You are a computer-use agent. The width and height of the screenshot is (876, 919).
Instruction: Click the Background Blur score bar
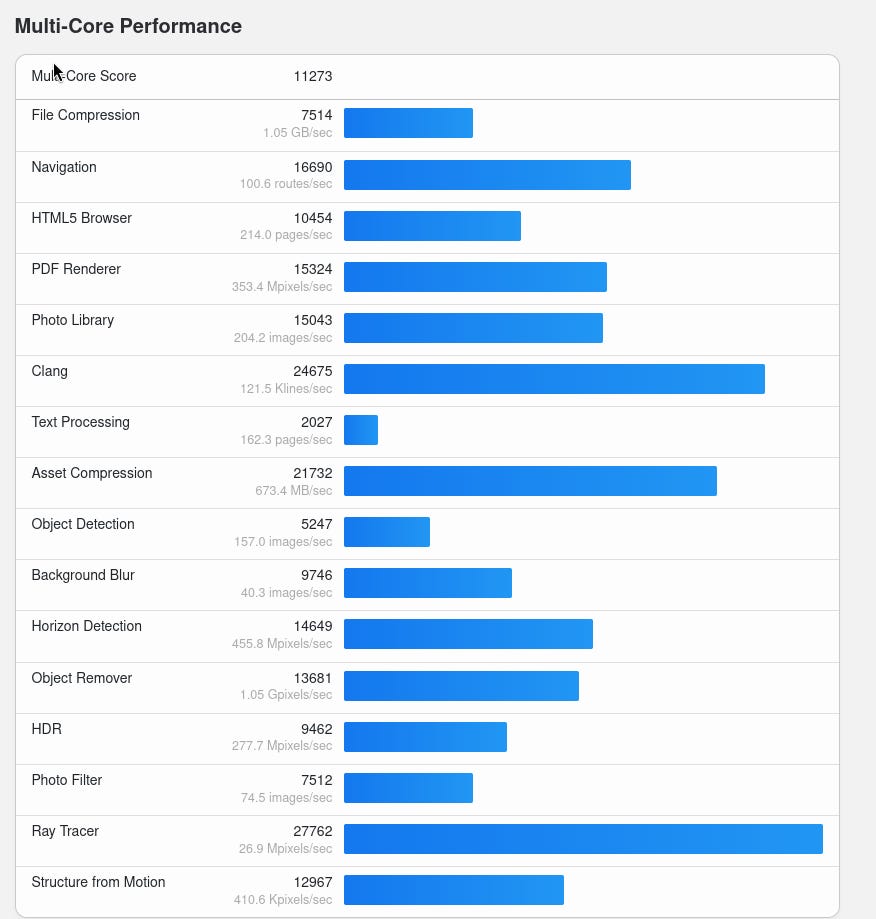point(428,583)
